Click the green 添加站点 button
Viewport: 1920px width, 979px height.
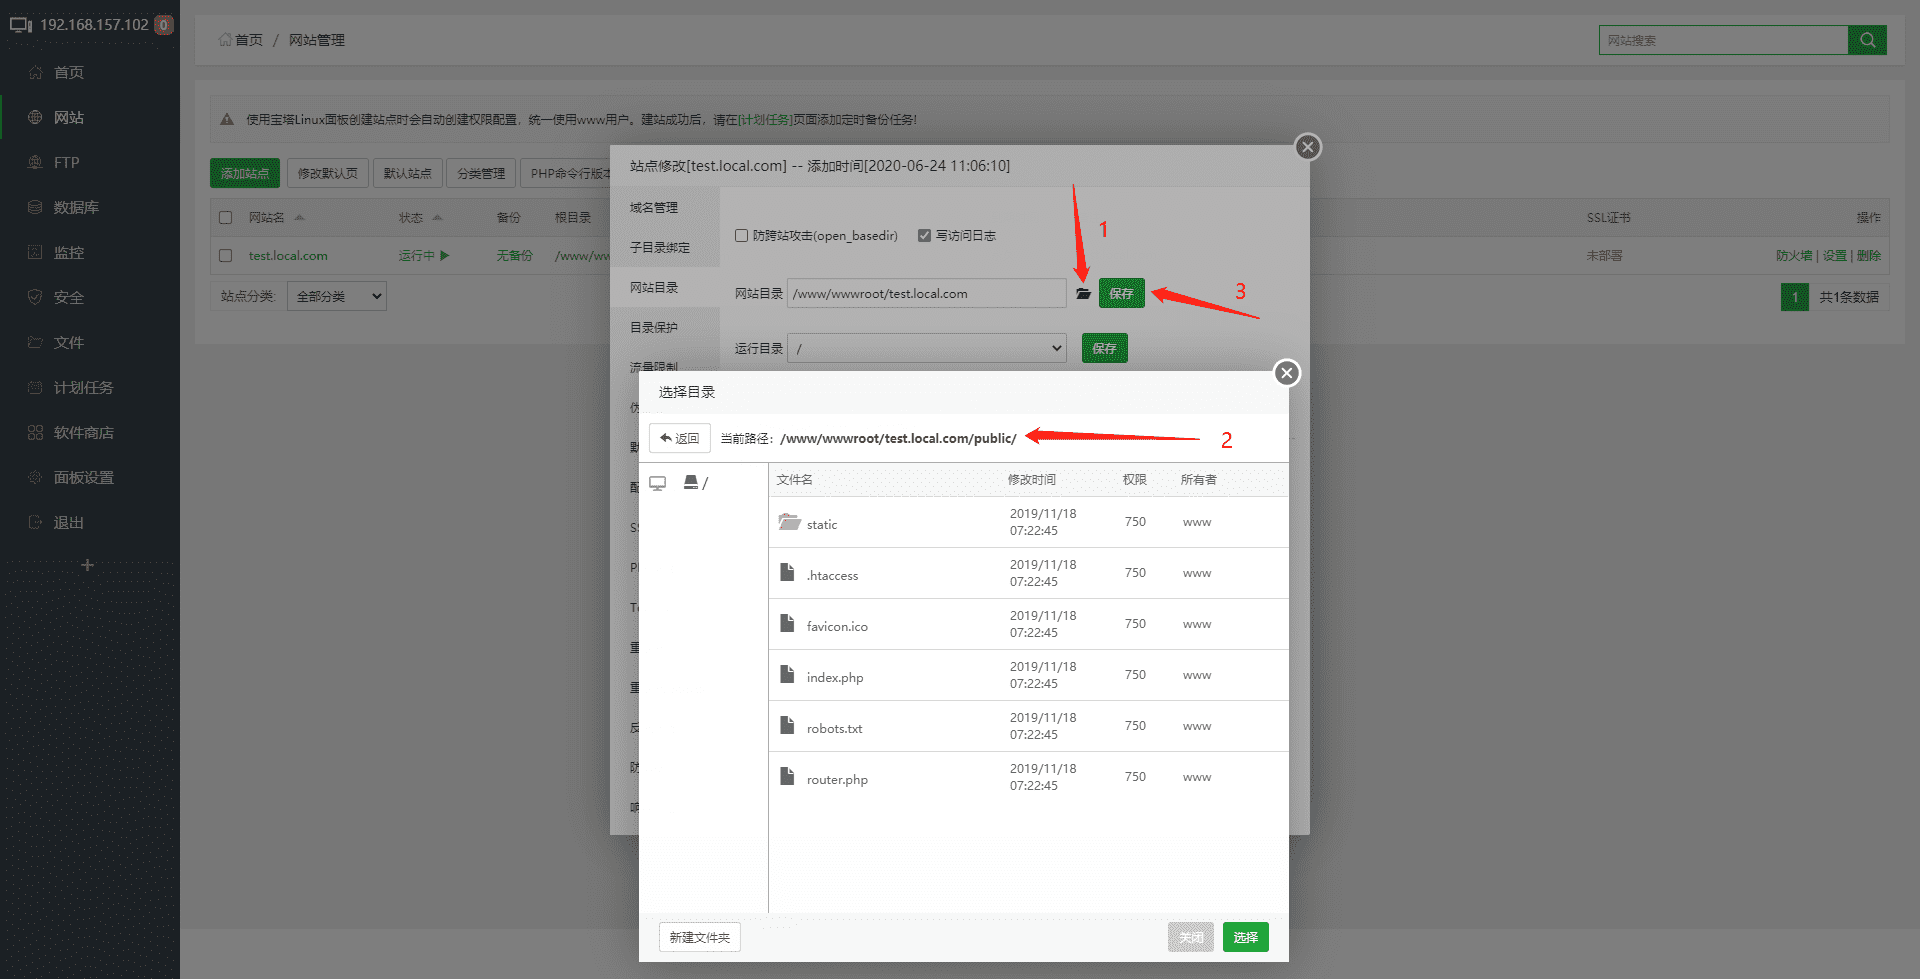[244, 173]
